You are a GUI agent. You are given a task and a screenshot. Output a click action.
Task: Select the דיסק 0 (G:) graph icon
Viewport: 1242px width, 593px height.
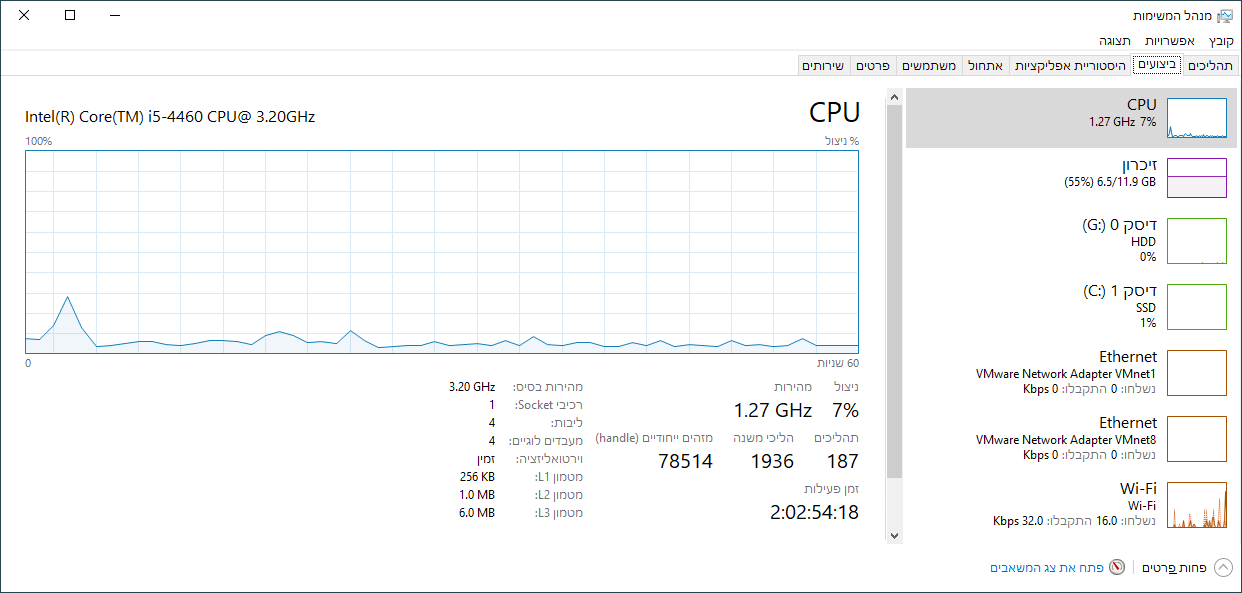coord(1197,241)
